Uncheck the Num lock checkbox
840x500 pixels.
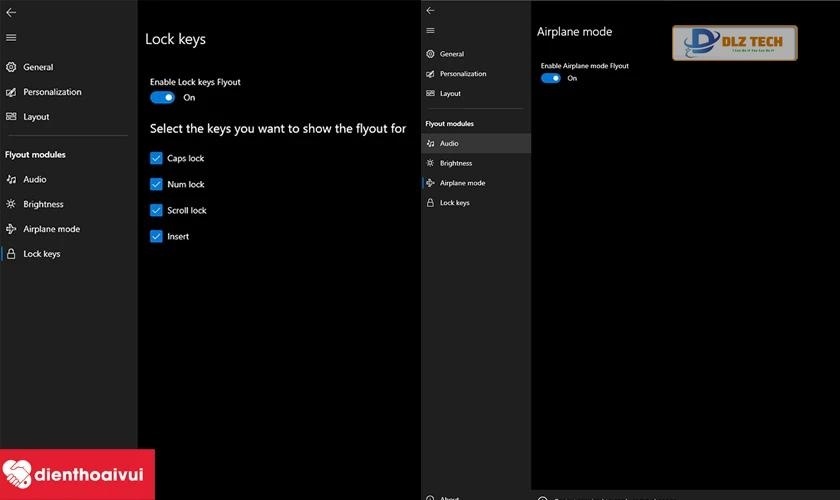pyautogui.click(x=156, y=184)
